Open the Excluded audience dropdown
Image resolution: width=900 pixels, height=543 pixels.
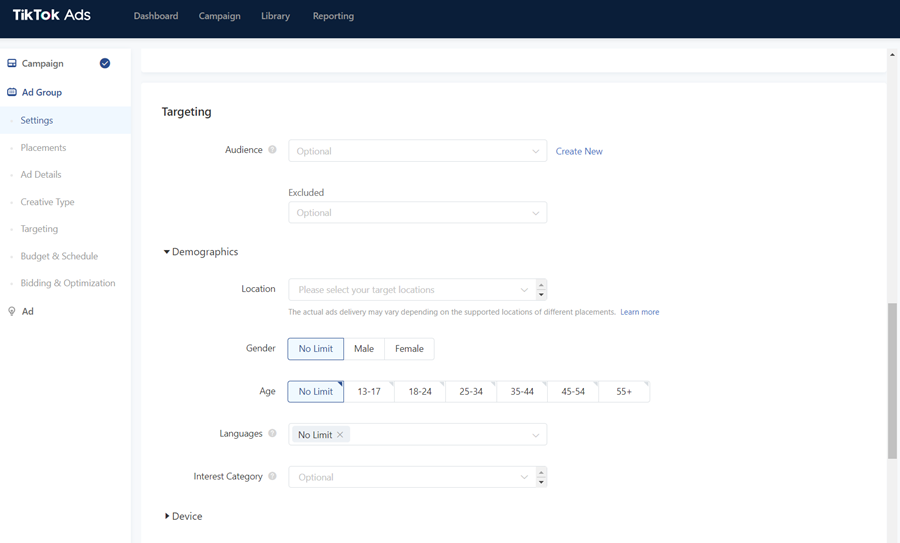(x=417, y=212)
